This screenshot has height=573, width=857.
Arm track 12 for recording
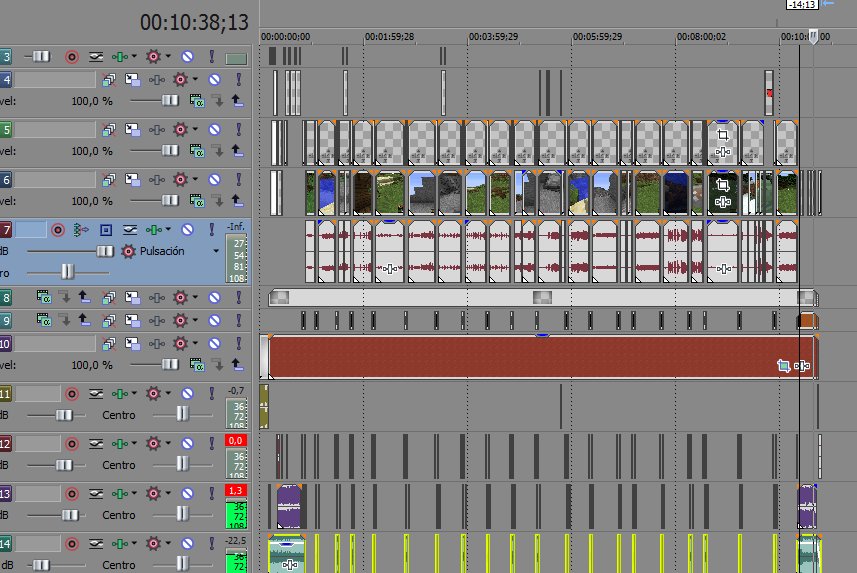72,443
